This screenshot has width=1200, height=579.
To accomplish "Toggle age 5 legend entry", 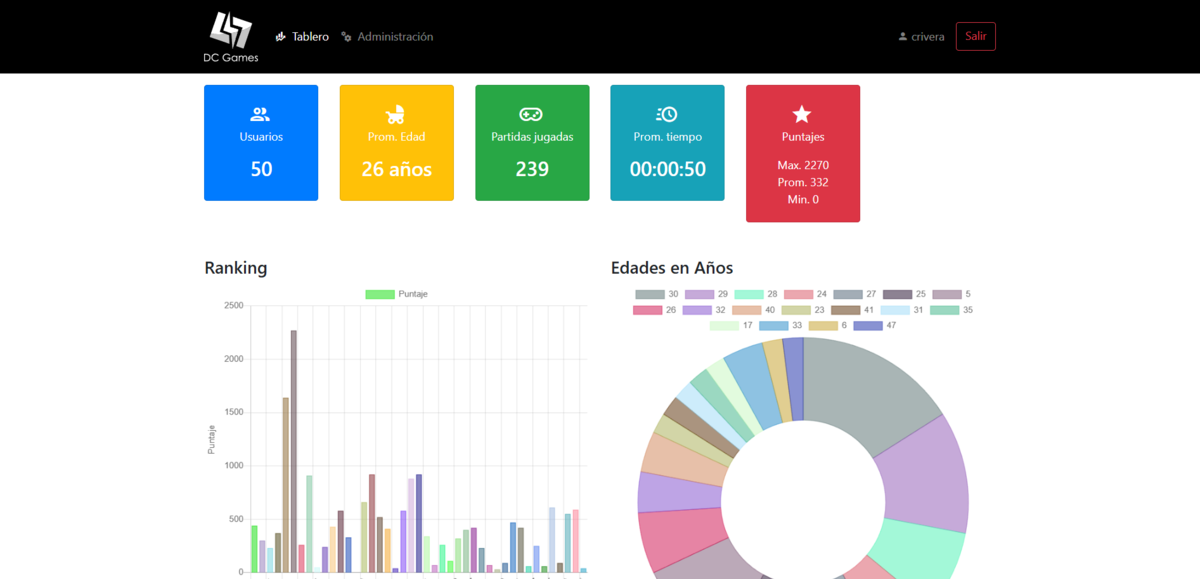I will point(951,294).
